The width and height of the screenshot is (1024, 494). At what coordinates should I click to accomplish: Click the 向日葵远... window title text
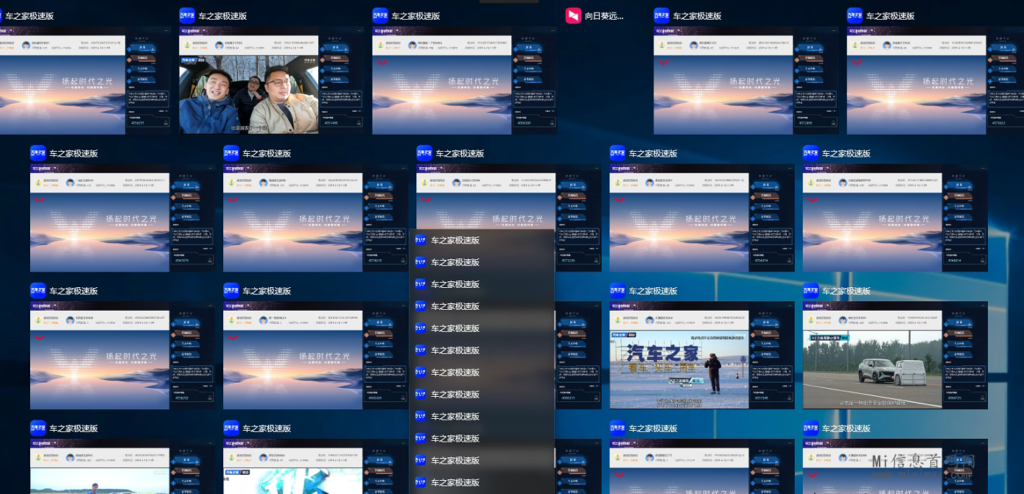point(604,16)
